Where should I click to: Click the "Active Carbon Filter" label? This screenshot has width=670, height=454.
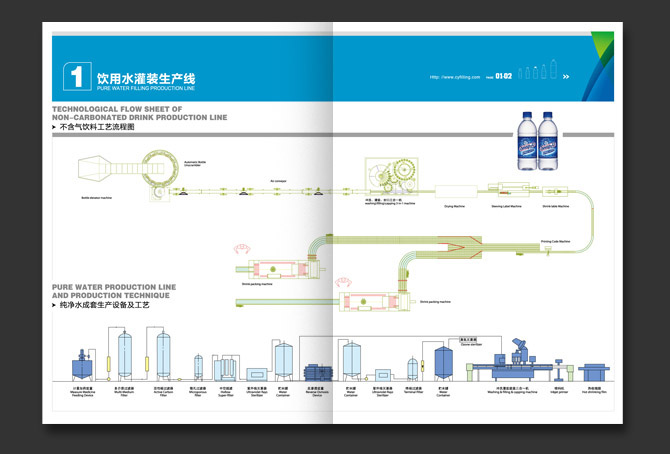pyautogui.click(x=163, y=392)
